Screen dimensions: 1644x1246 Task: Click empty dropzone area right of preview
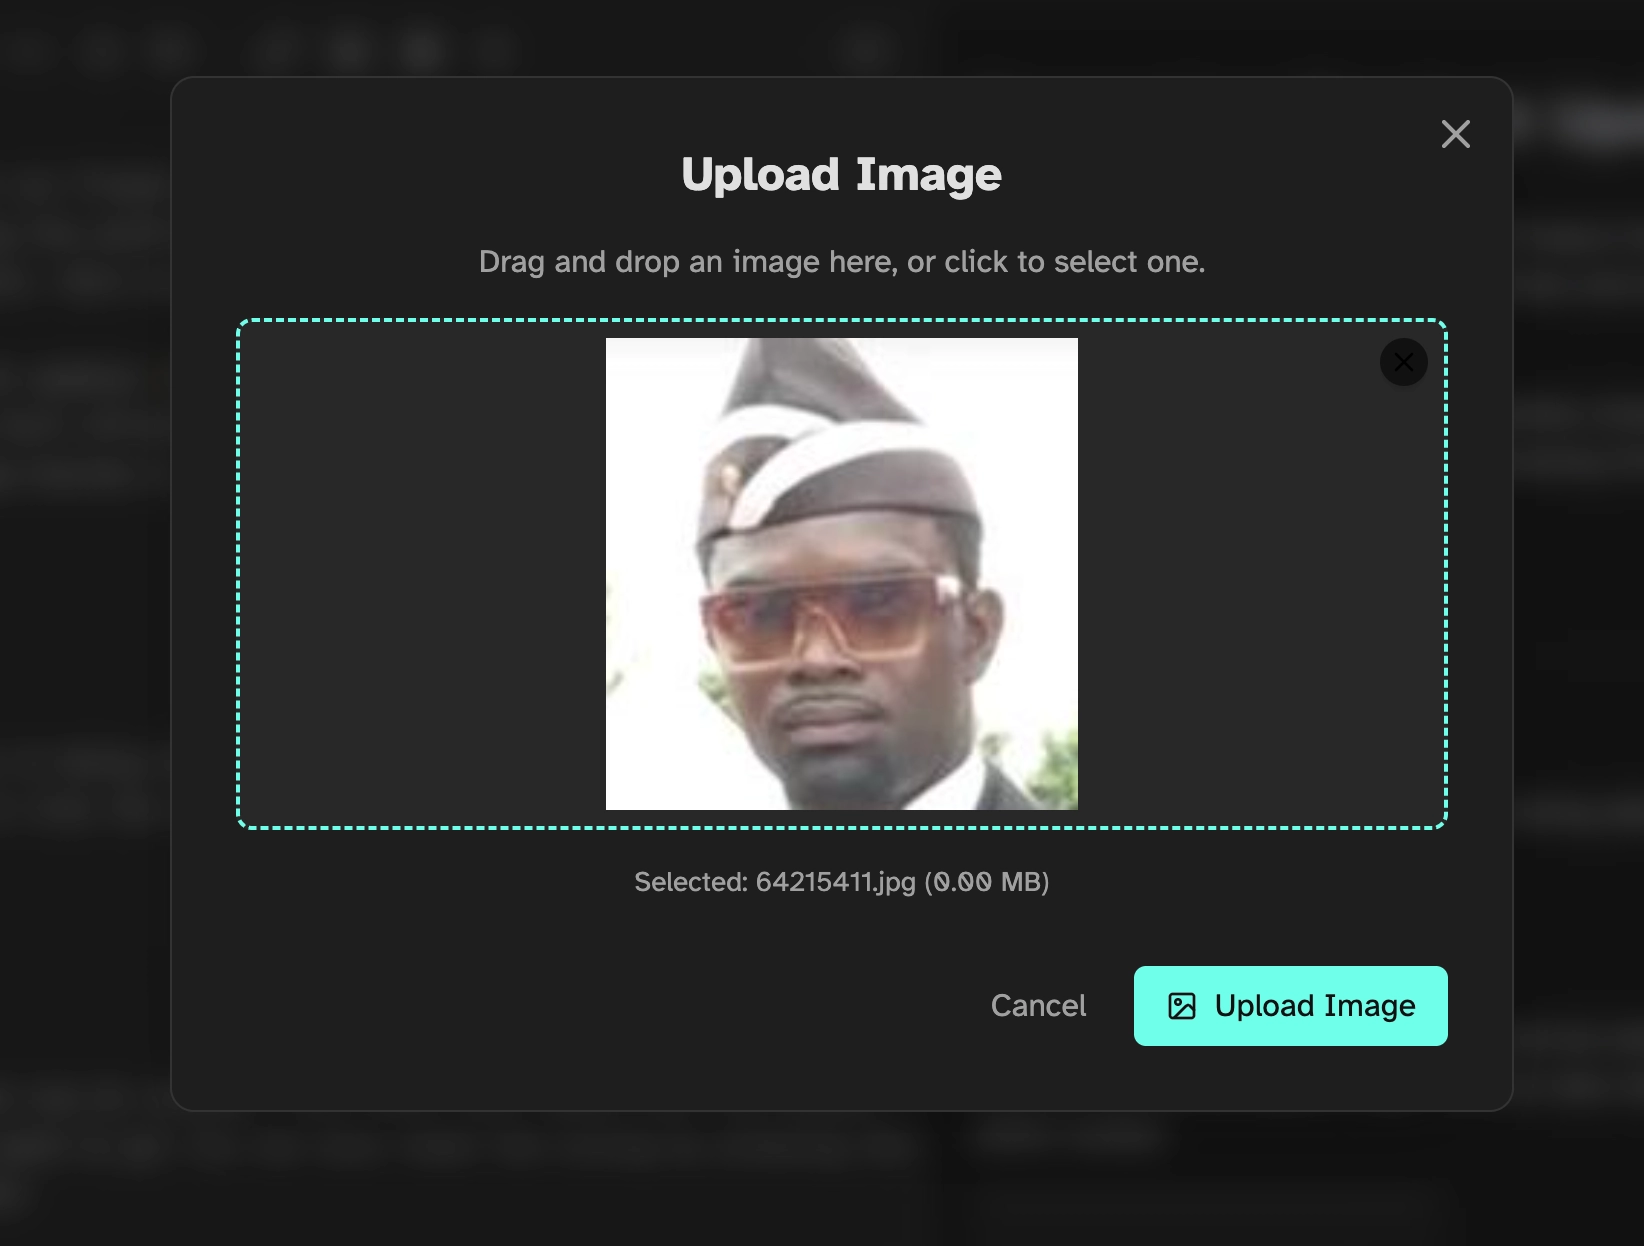point(1260,600)
